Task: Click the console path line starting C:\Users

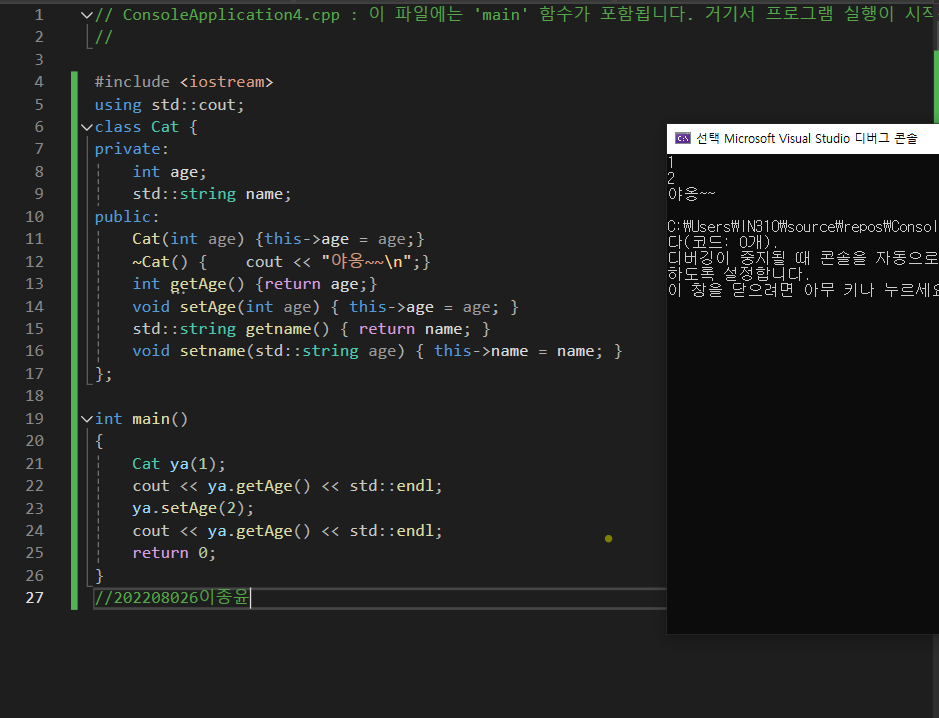Action: tap(802, 227)
